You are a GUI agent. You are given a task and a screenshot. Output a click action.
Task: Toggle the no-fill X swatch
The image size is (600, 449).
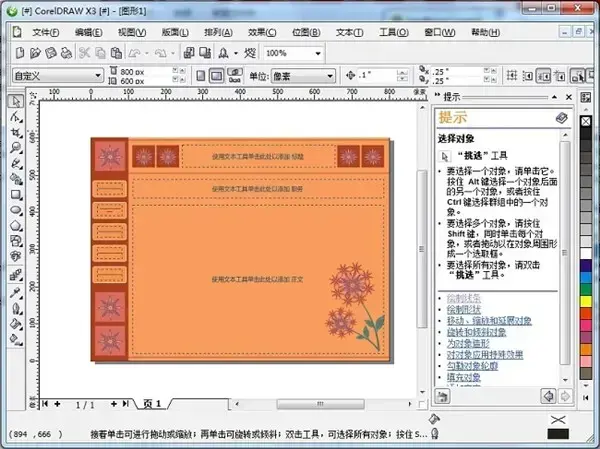tap(585, 122)
